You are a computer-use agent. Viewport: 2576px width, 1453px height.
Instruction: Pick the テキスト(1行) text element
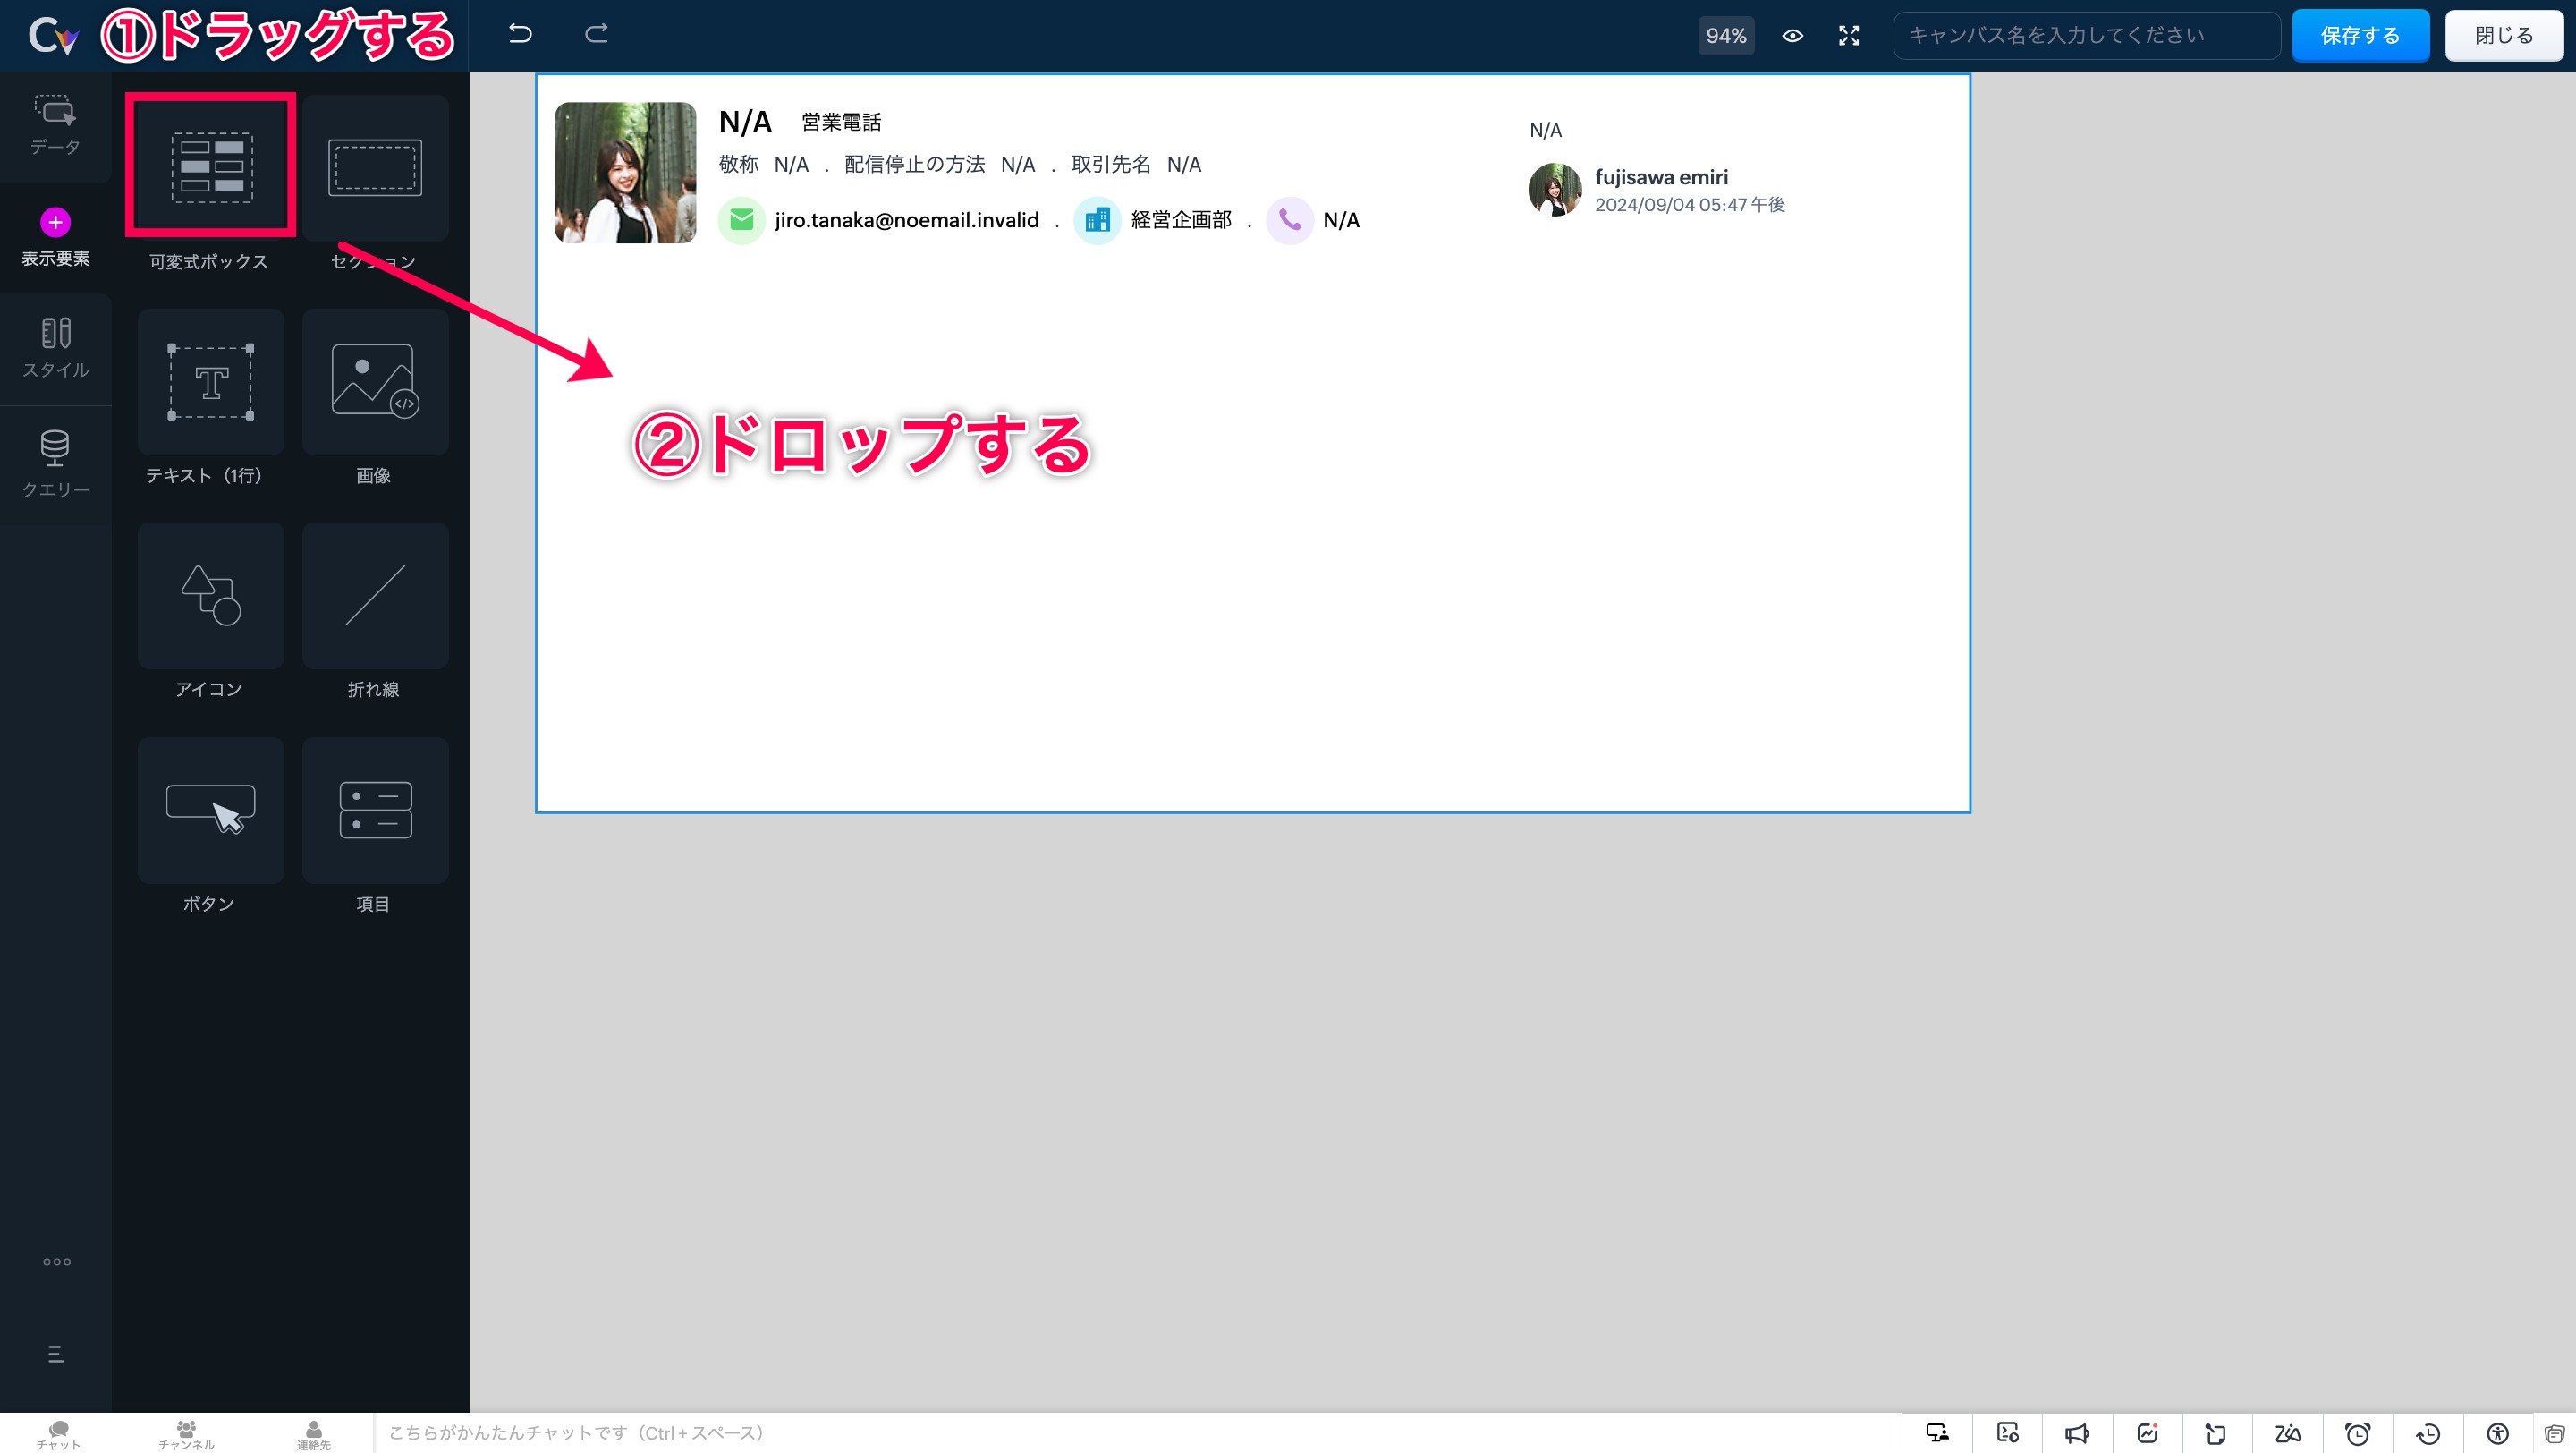[210, 382]
